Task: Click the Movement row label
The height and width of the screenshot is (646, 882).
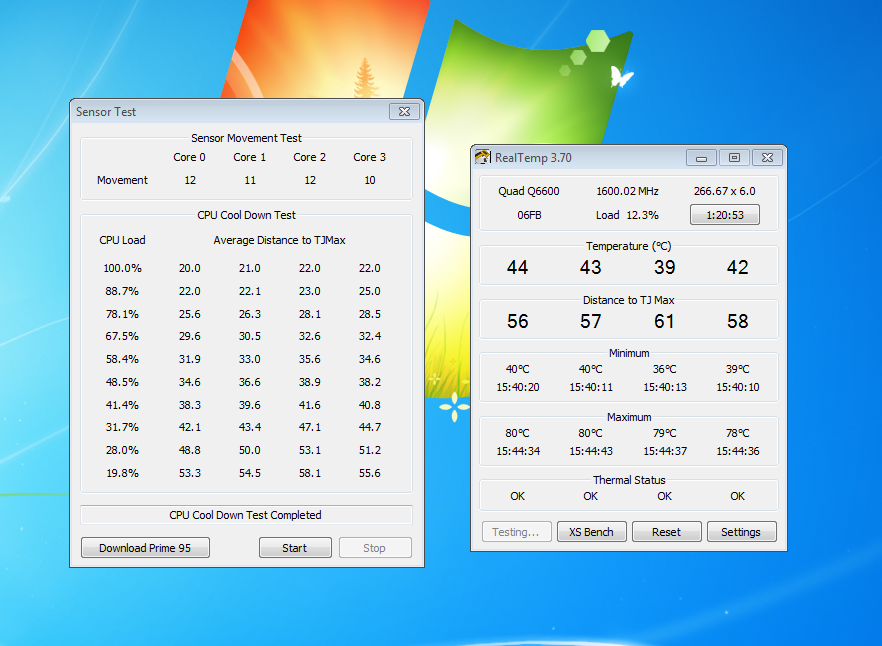Action: point(122,180)
